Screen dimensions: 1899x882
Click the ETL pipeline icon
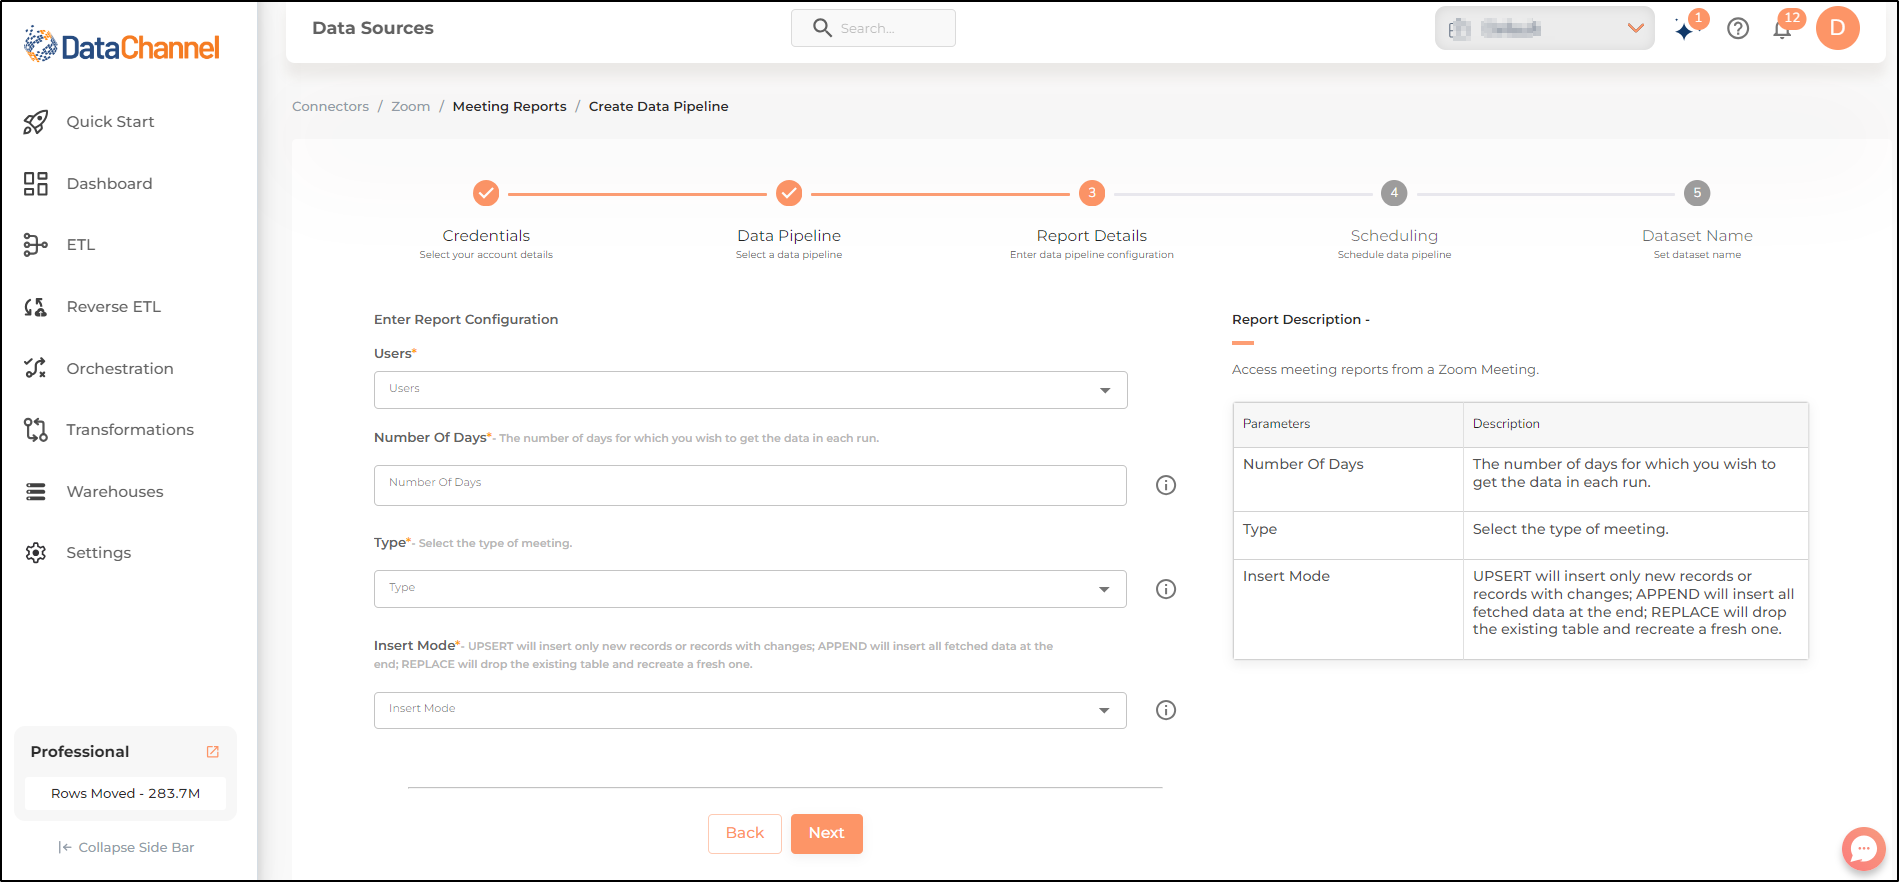click(36, 245)
